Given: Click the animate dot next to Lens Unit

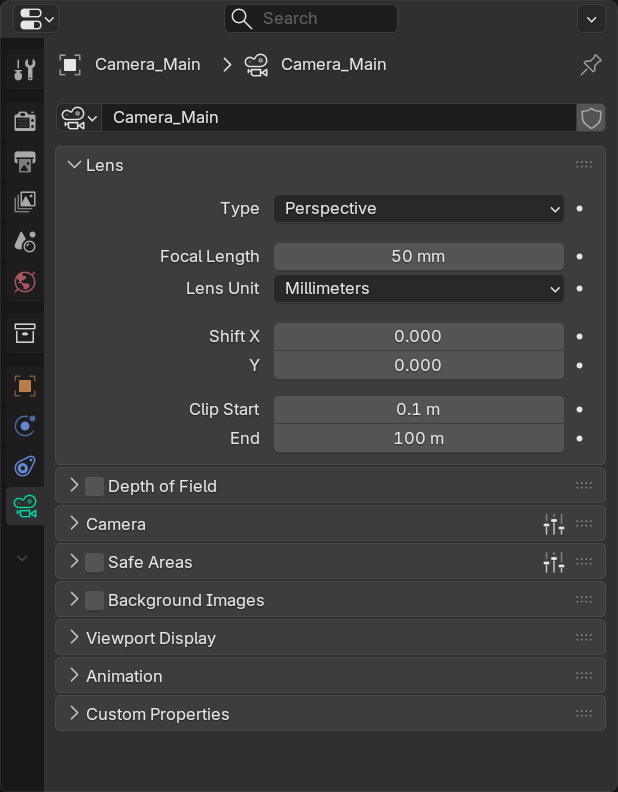Looking at the screenshot, I should [580, 288].
